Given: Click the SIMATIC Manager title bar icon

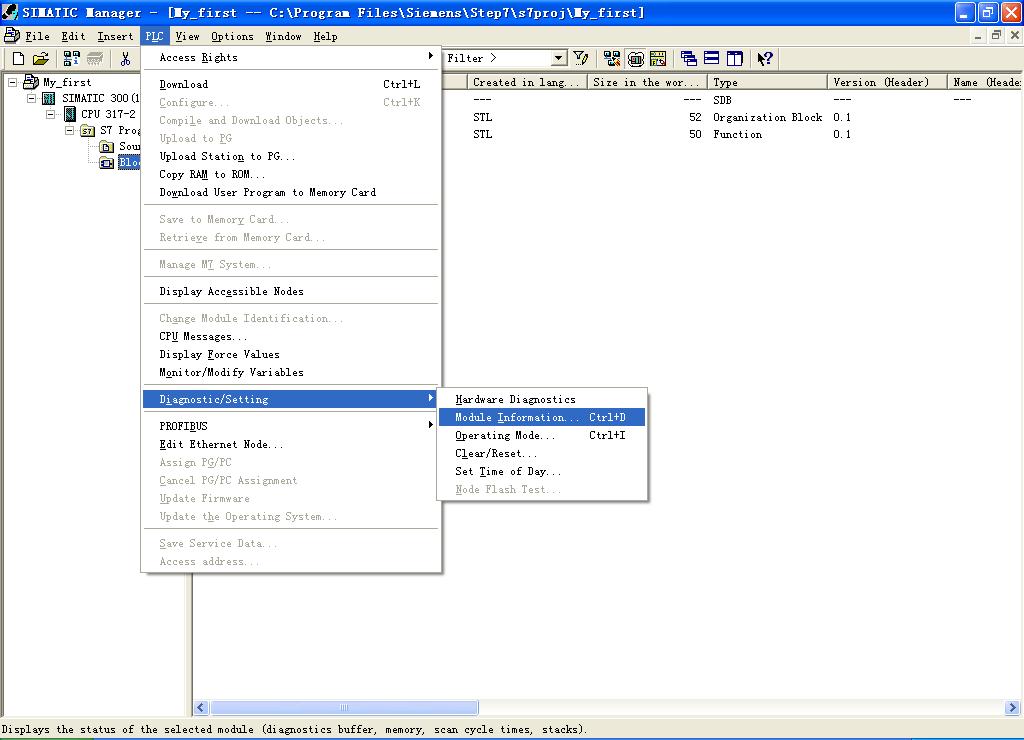Looking at the screenshot, I should 10,12.
